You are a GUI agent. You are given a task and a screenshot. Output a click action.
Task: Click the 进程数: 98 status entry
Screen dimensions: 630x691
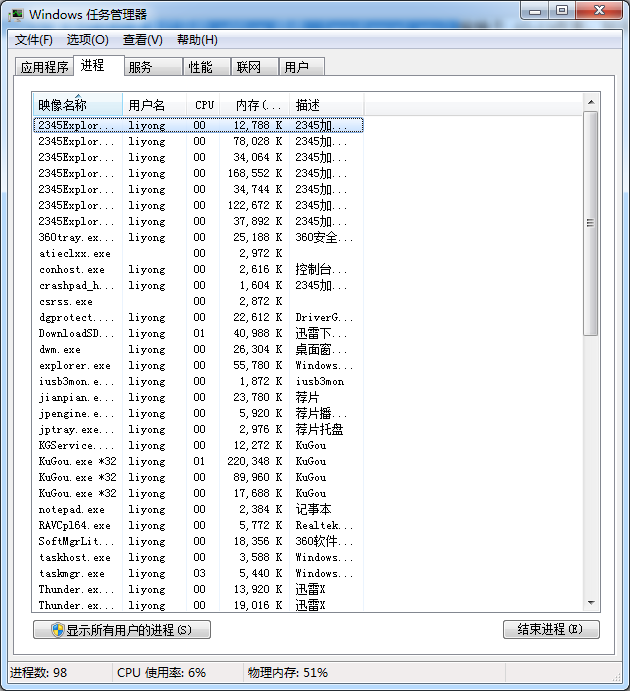(x=38, y=673)
